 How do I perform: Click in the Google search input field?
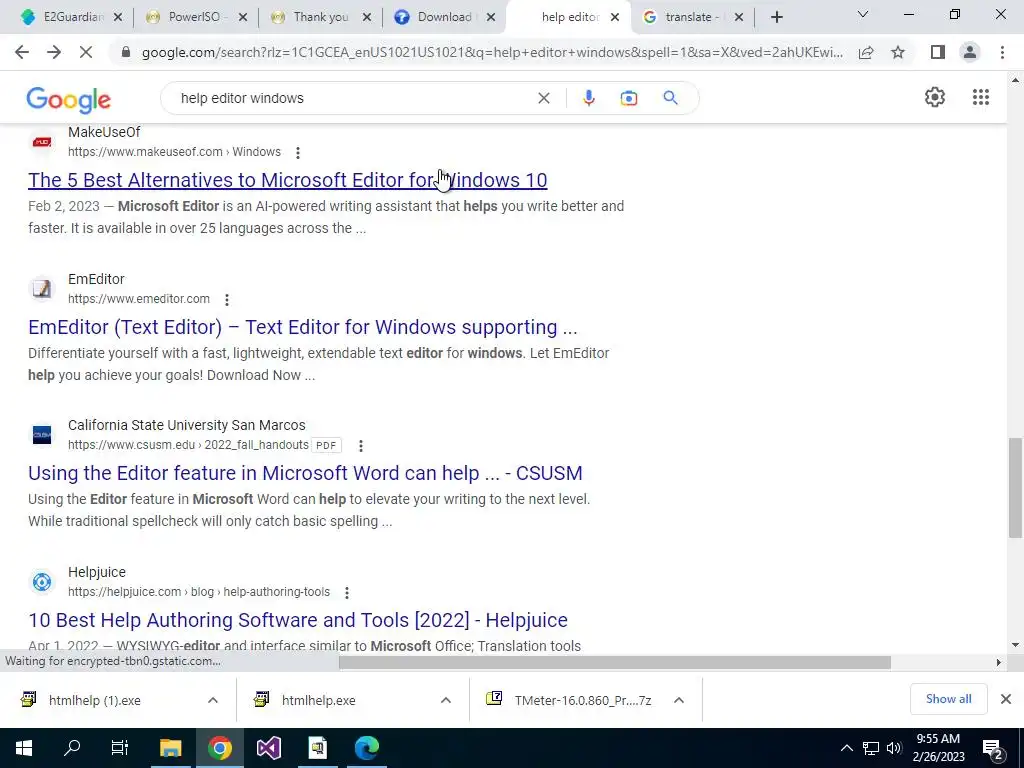[x=353, y=98]
